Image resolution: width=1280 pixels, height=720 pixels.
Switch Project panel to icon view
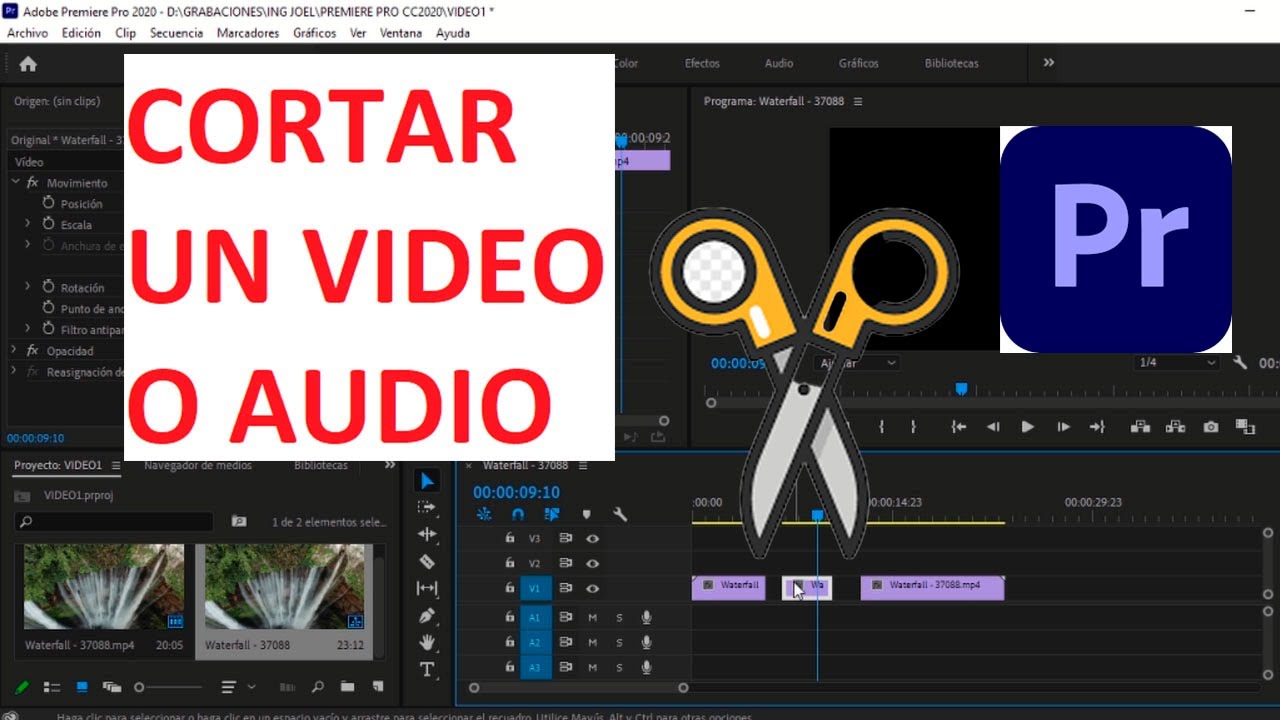pos(82,687)
